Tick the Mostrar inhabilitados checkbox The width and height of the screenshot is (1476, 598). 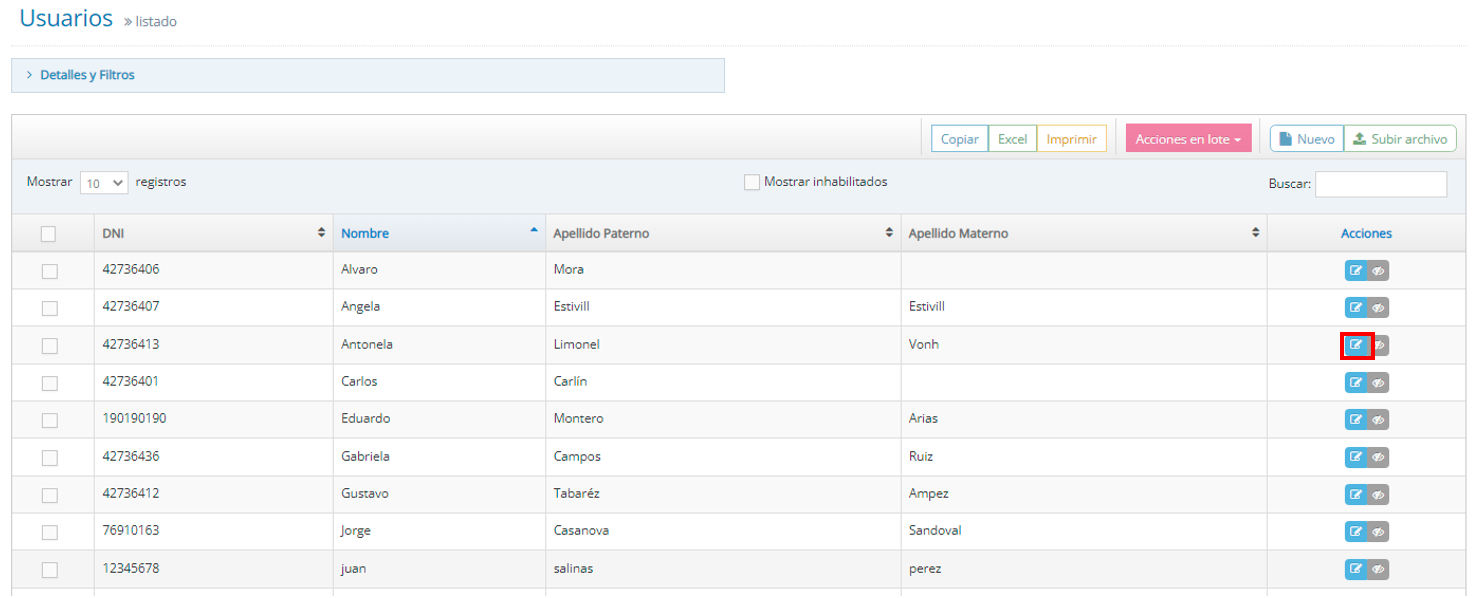point(752,182)
